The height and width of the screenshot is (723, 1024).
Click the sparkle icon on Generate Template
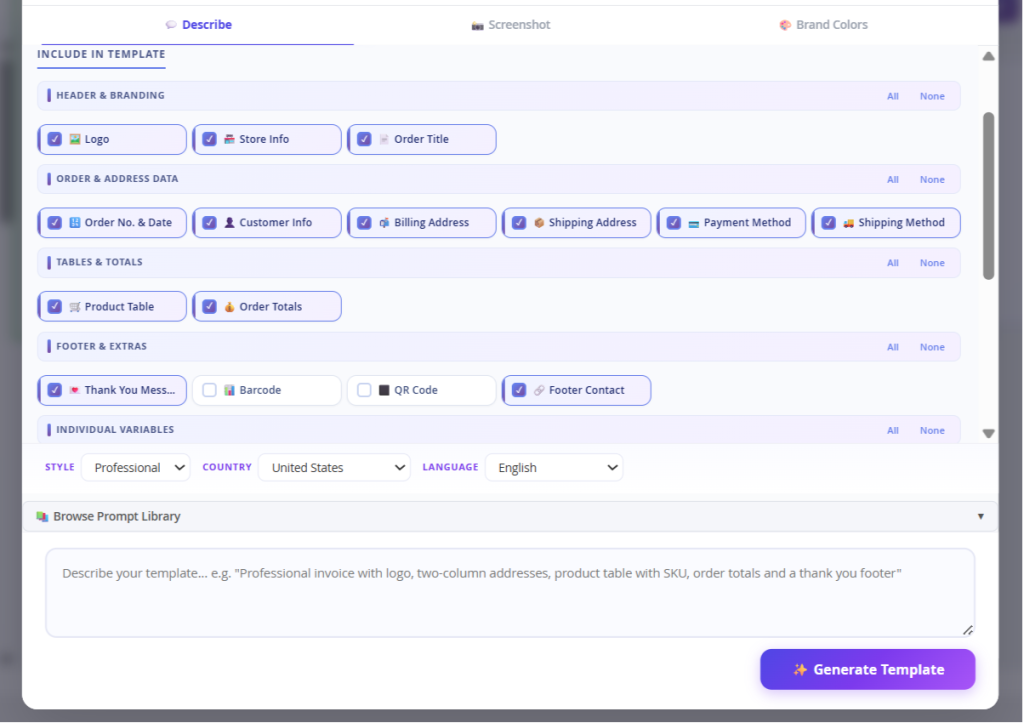tap(800, 670)
